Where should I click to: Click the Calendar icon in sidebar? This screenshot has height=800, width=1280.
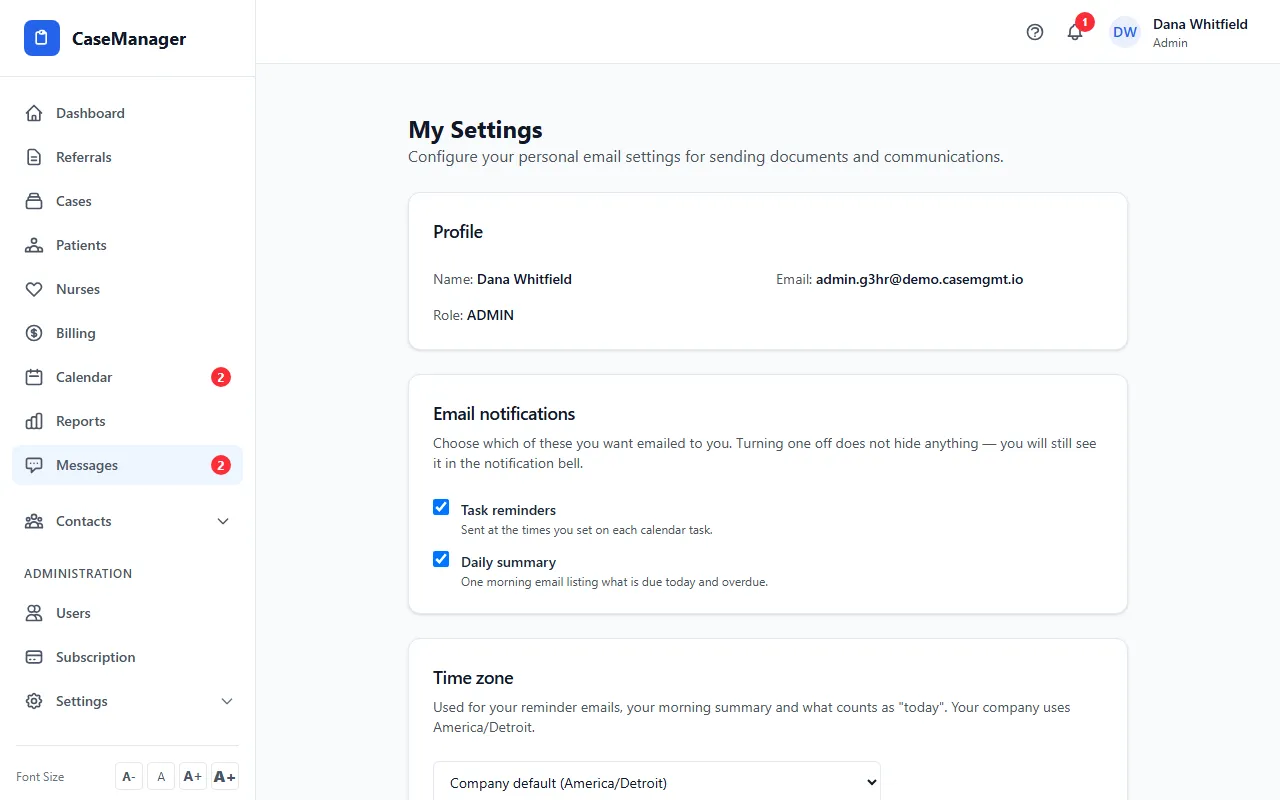(x=34, y=377)
